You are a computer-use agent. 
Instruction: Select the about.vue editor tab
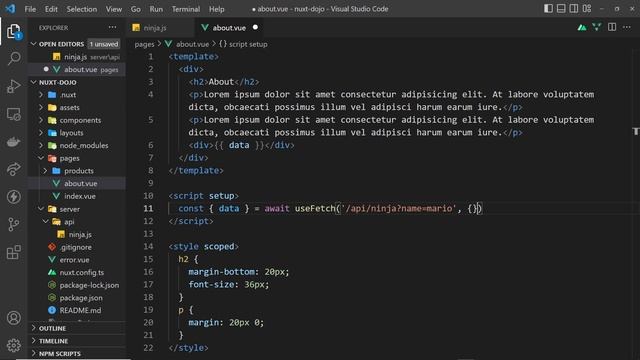tap(229, 28)
